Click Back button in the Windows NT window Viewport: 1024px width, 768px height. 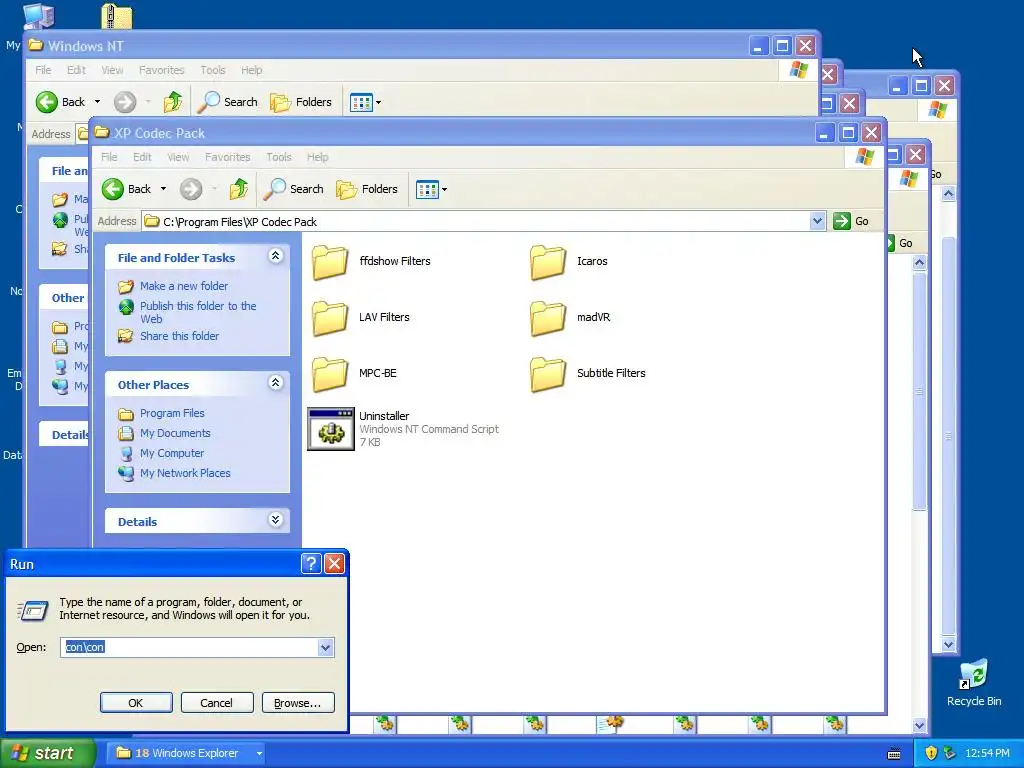click(61, 102)
